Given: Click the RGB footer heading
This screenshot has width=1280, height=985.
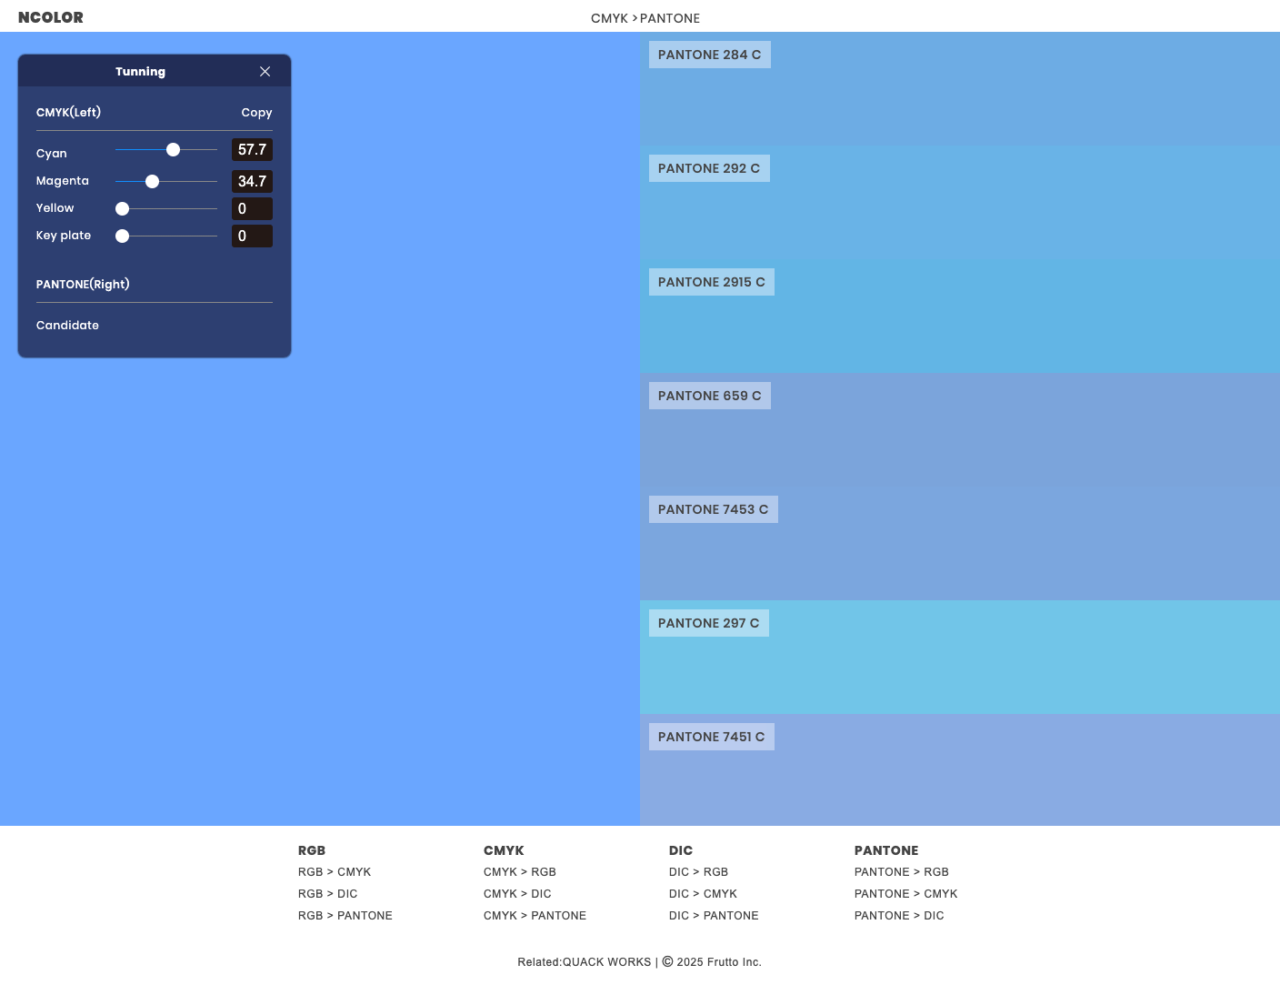Looking at the screenshot, I should point(312,850).
